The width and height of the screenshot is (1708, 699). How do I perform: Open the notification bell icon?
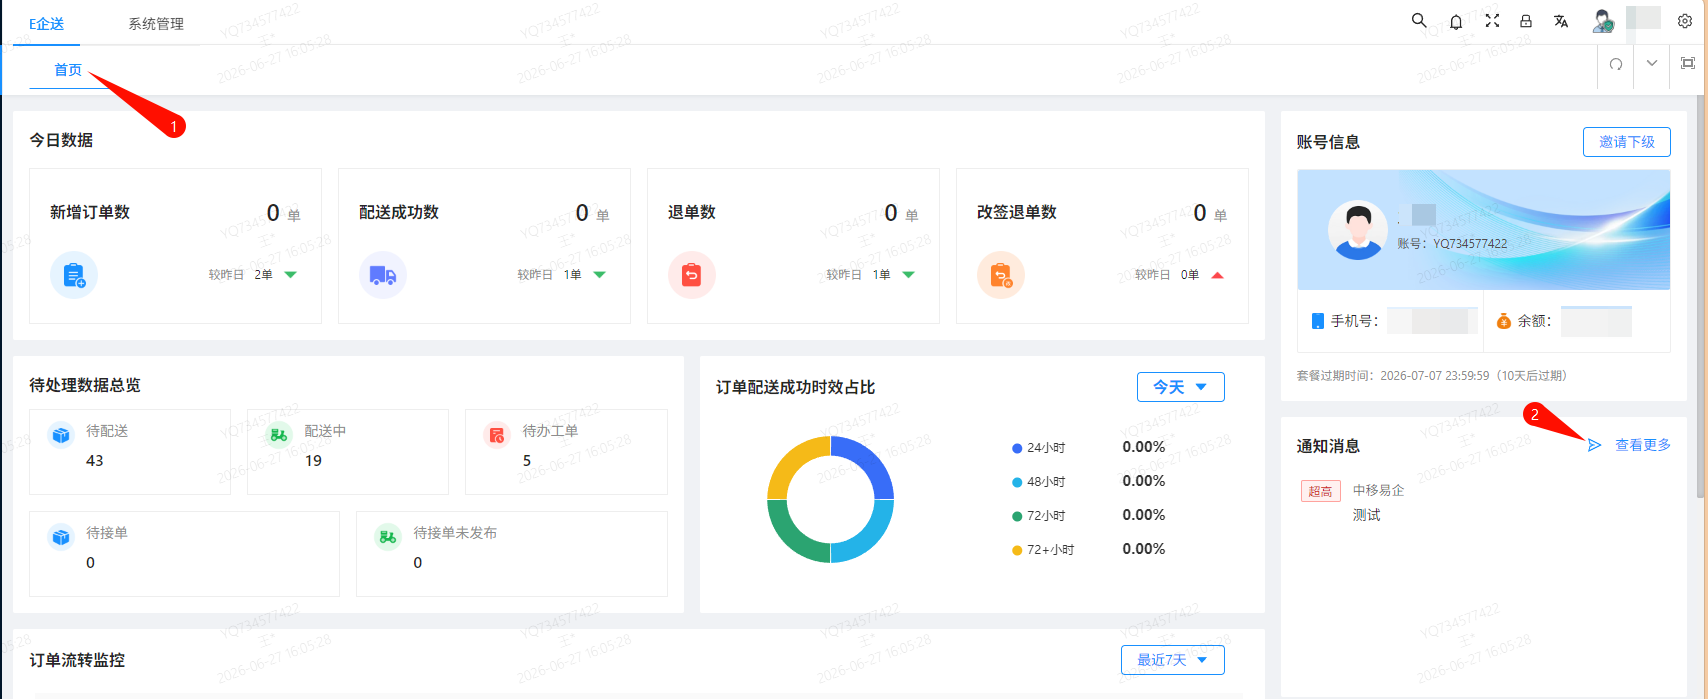1456,21
